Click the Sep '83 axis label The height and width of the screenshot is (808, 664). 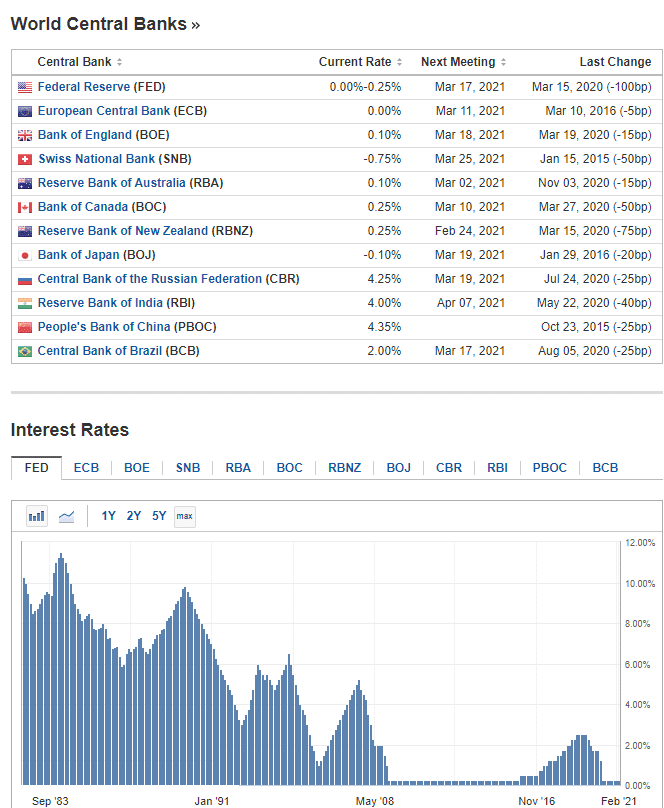coord(50,801)
